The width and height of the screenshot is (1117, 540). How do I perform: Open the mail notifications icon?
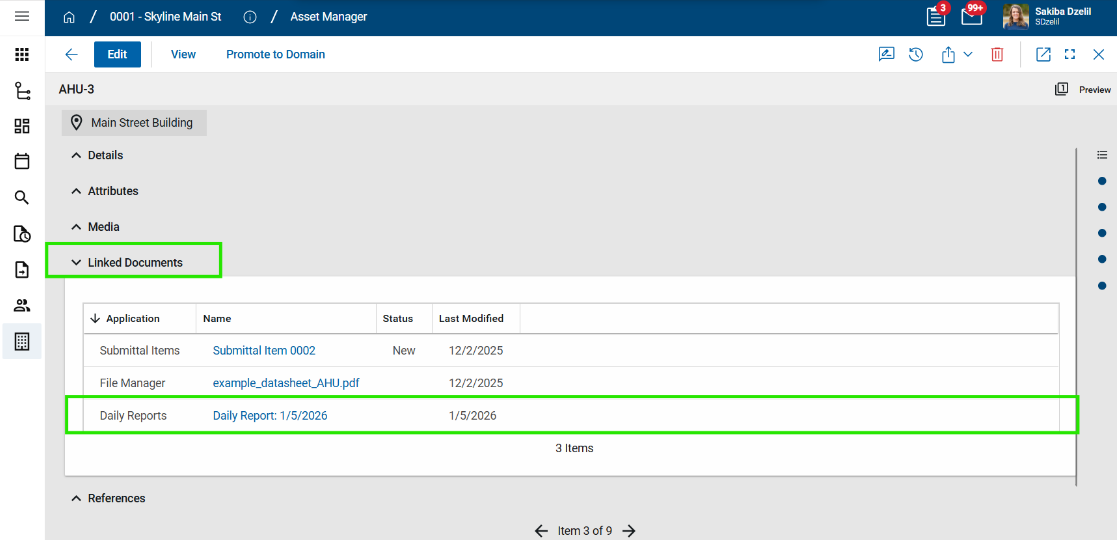[971, 17]
